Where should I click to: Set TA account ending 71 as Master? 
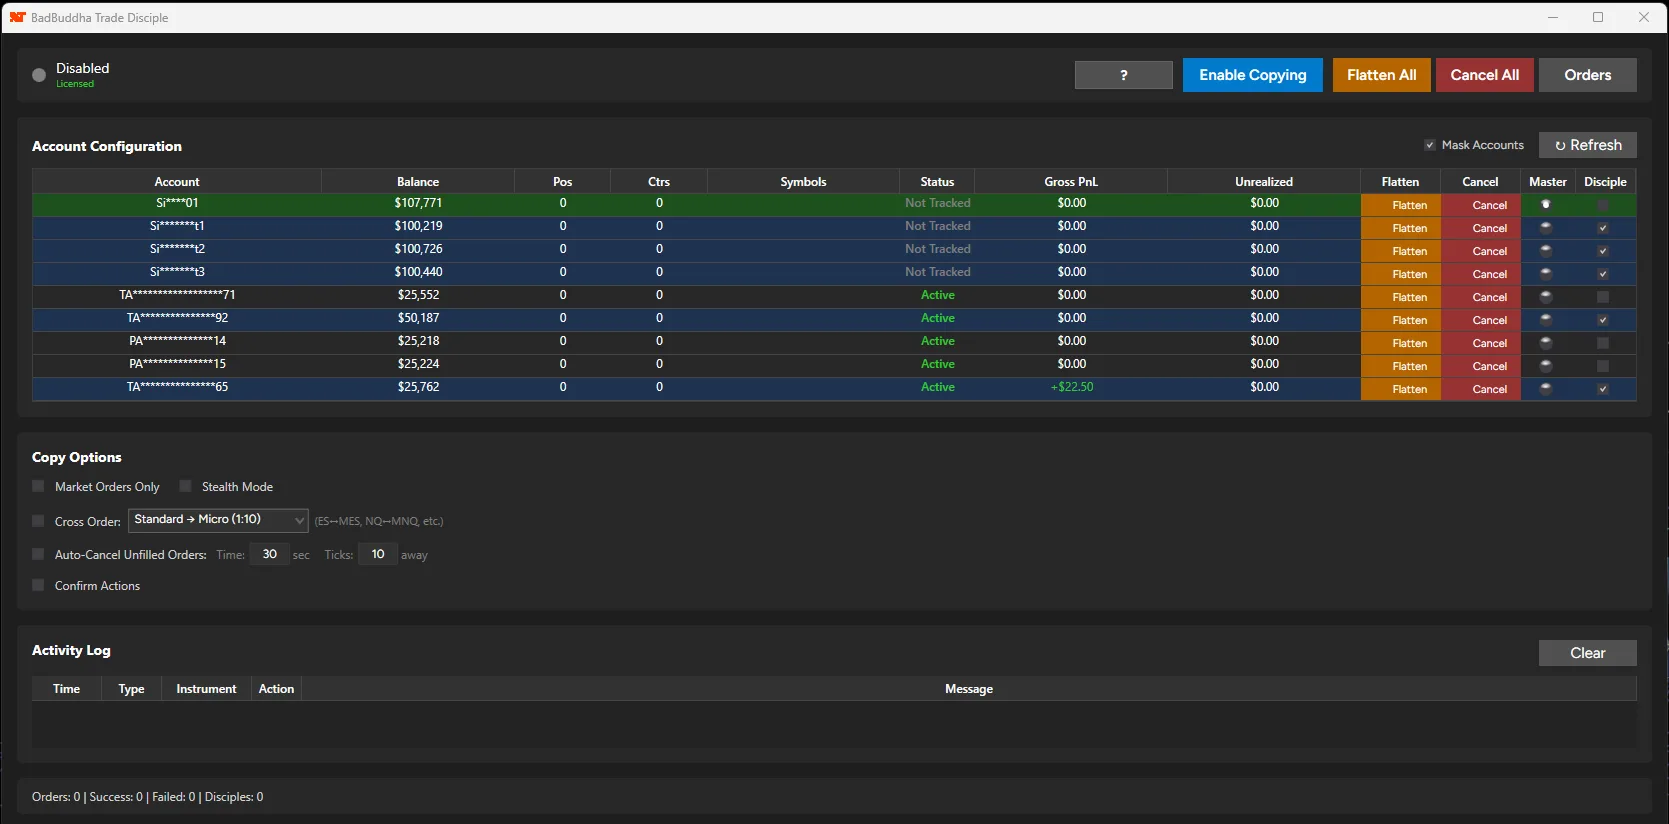click(x=1546, y=296)
